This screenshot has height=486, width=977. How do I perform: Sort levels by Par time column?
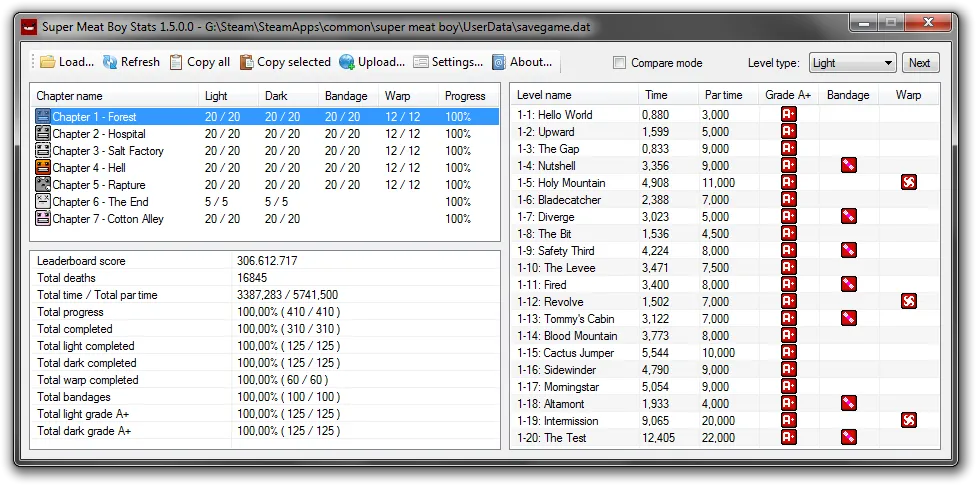pos(724,95)
